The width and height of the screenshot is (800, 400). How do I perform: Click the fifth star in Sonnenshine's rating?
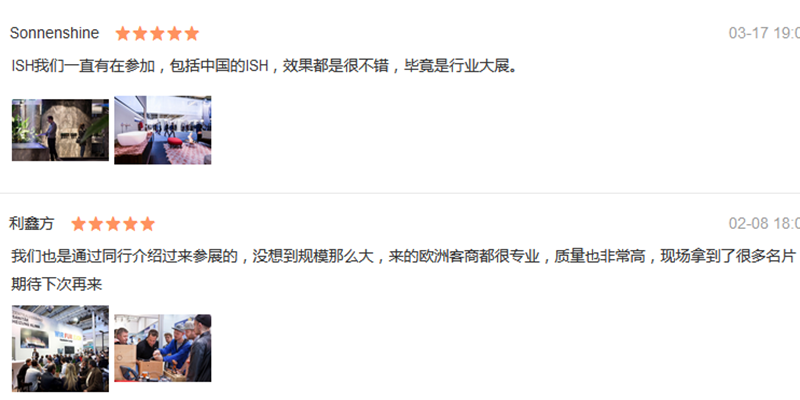click(x=192, y=34)
